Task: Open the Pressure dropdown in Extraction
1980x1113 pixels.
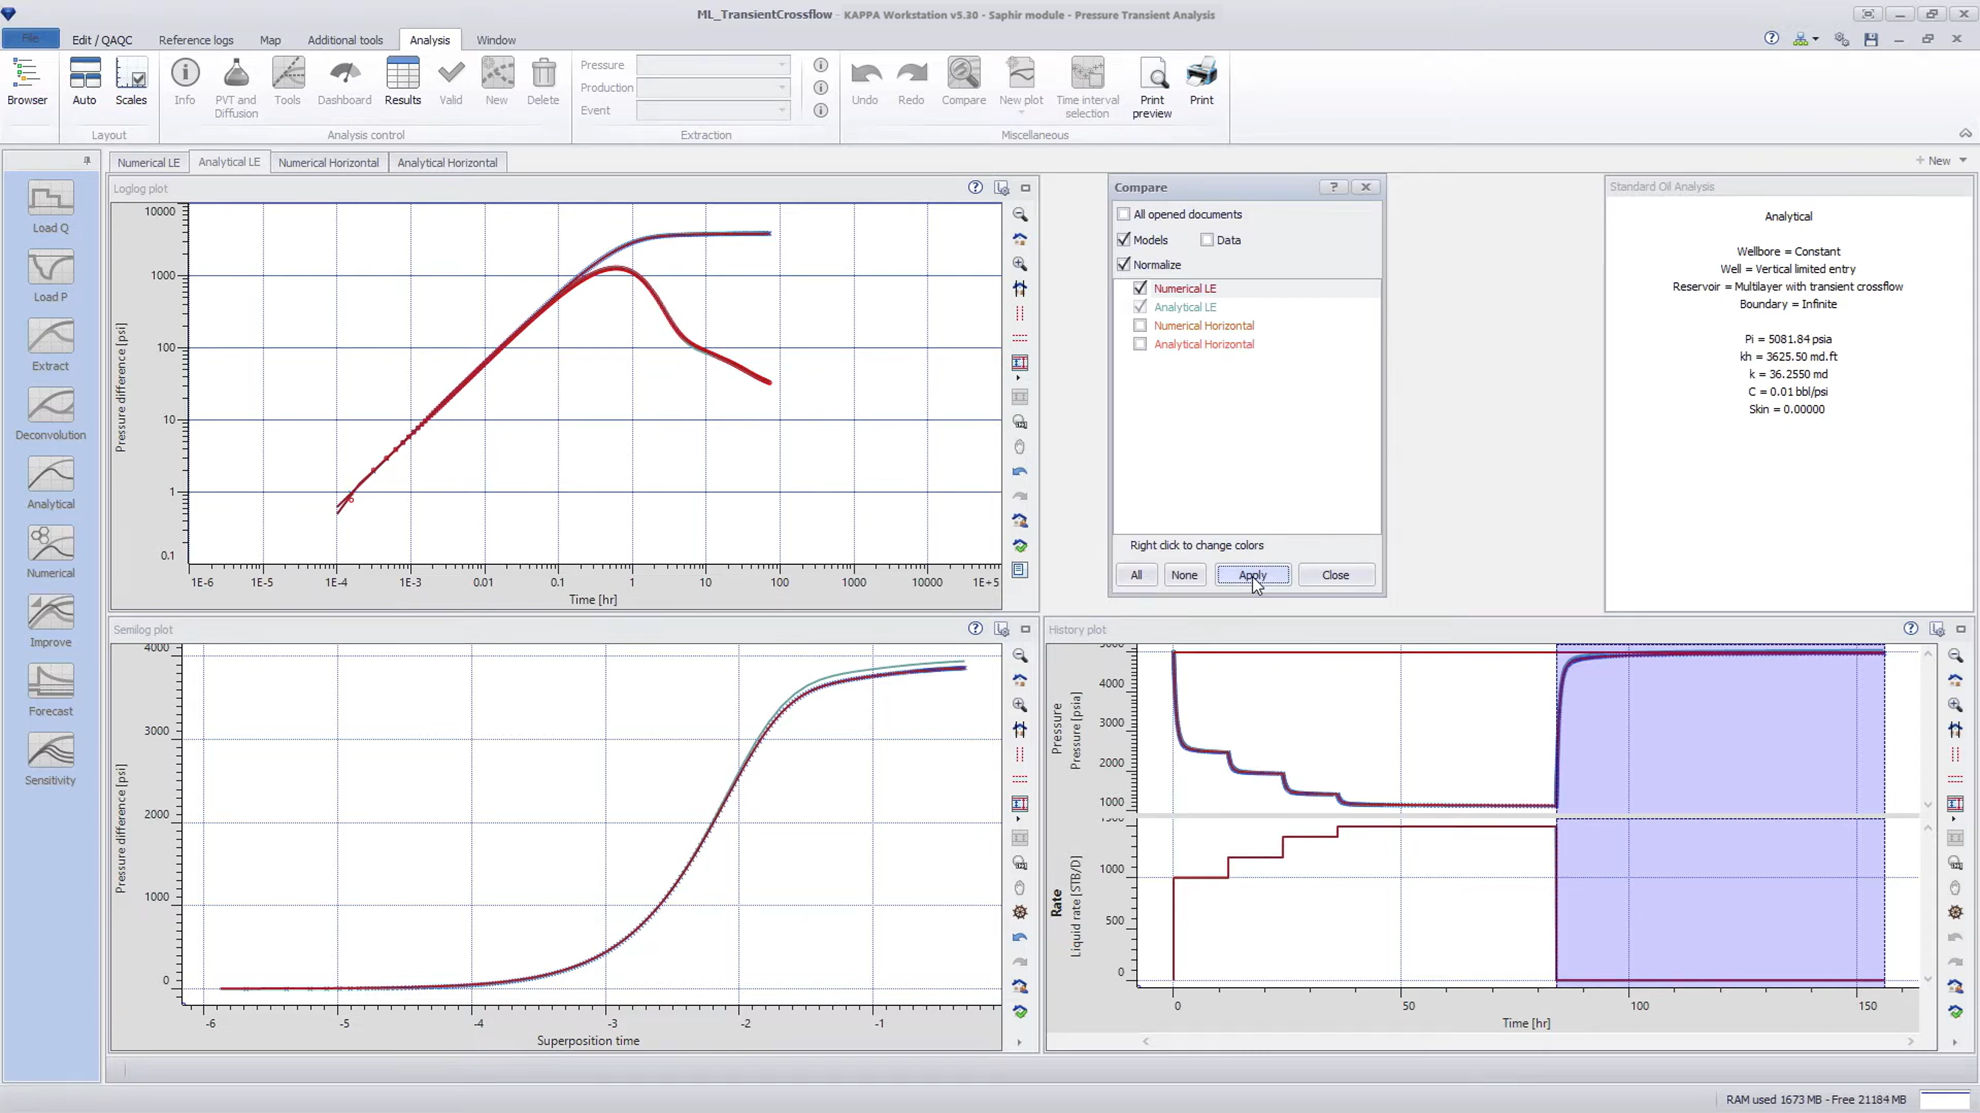Action: coord(780,64)
